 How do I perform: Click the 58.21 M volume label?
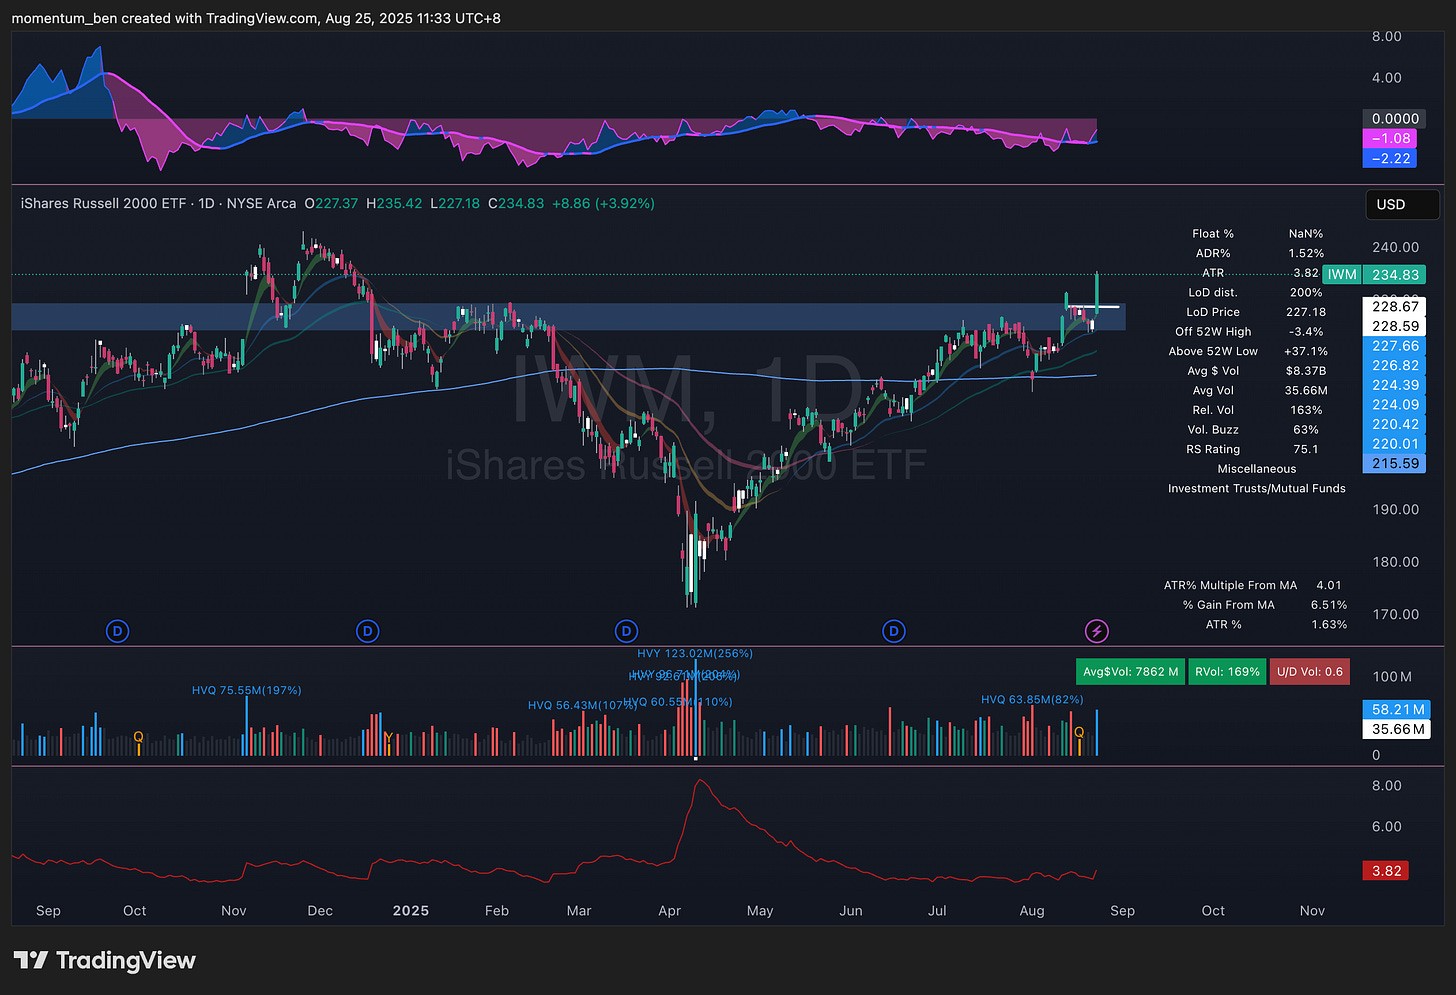point(1397,709)
